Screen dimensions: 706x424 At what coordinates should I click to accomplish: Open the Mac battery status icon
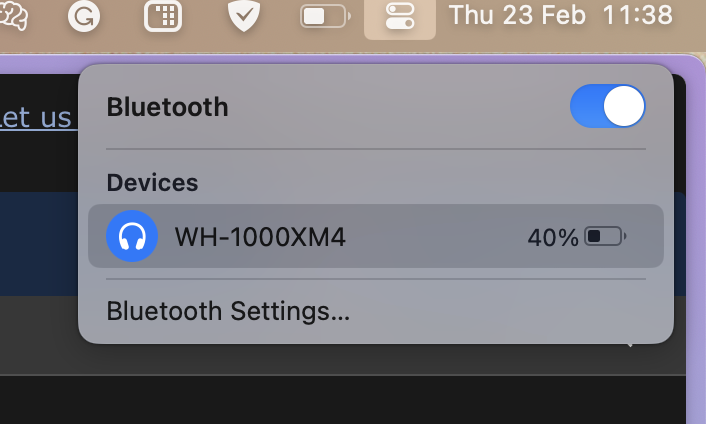[x=325, y=17]
